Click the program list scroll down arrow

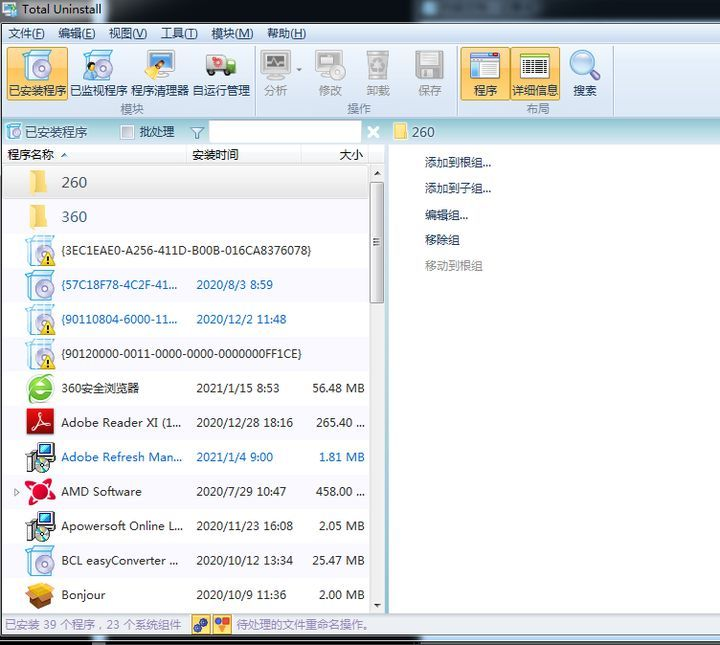coord(377,606)
